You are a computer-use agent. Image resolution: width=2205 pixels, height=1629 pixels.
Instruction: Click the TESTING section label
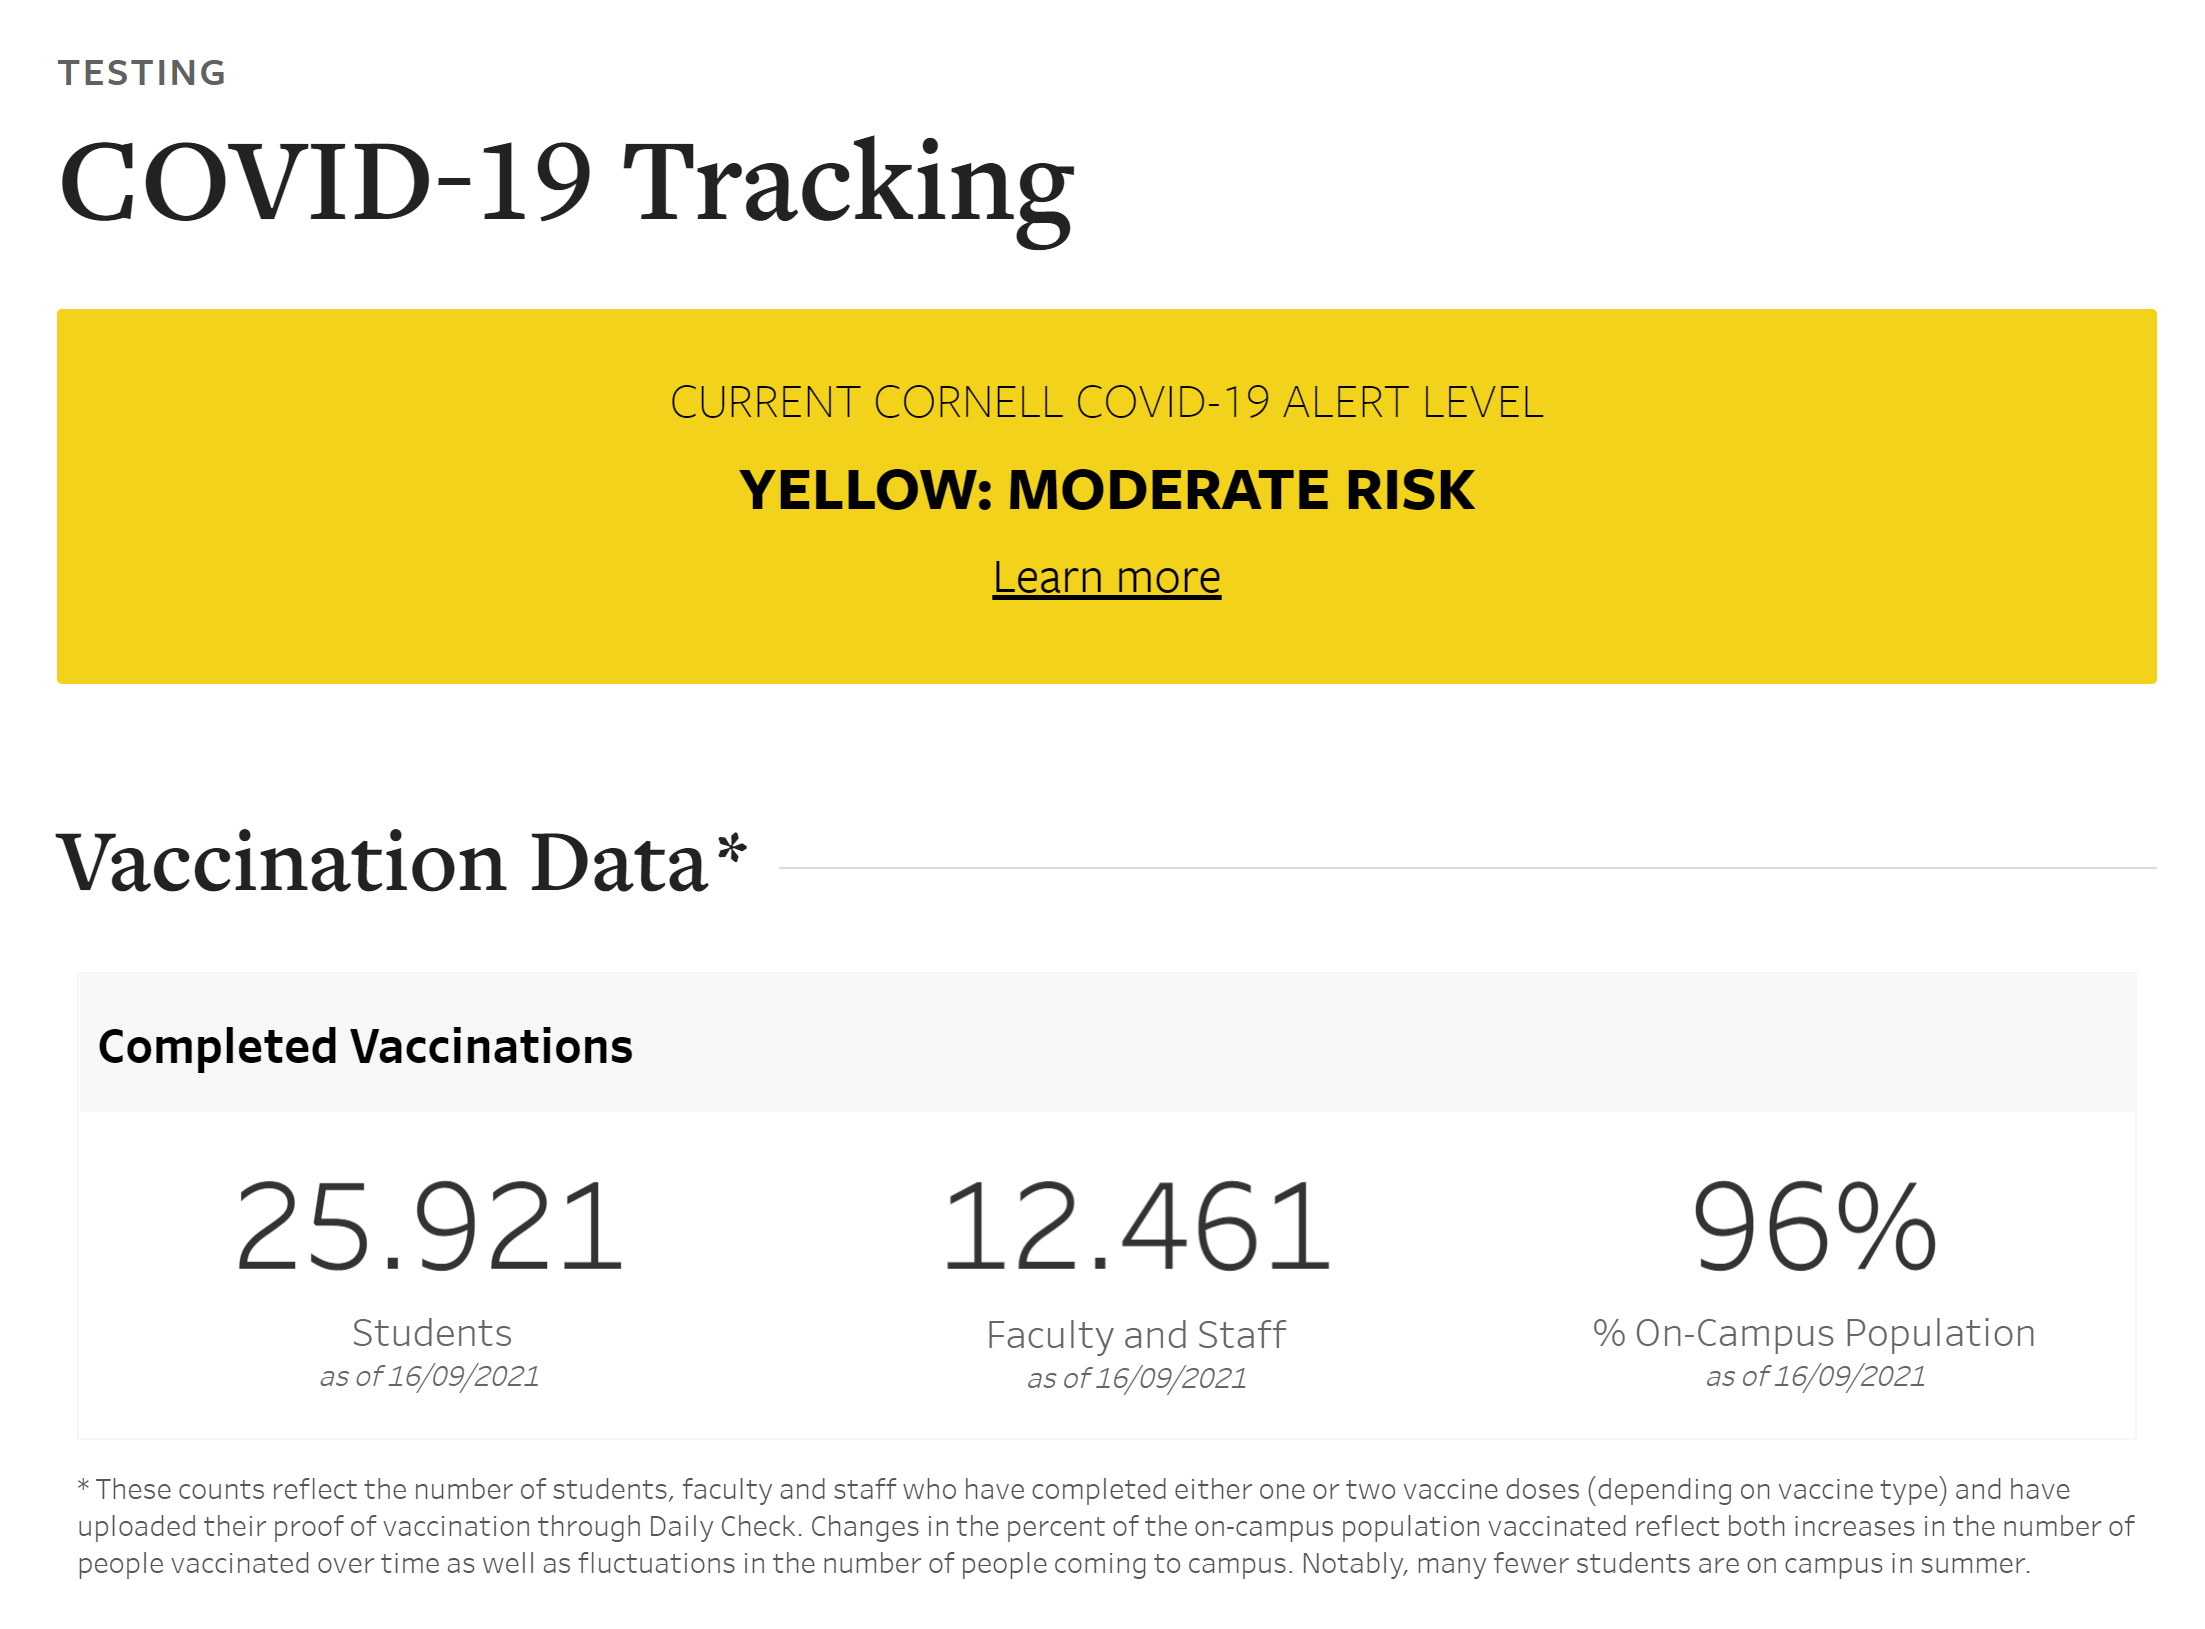[x=142, y=73]
